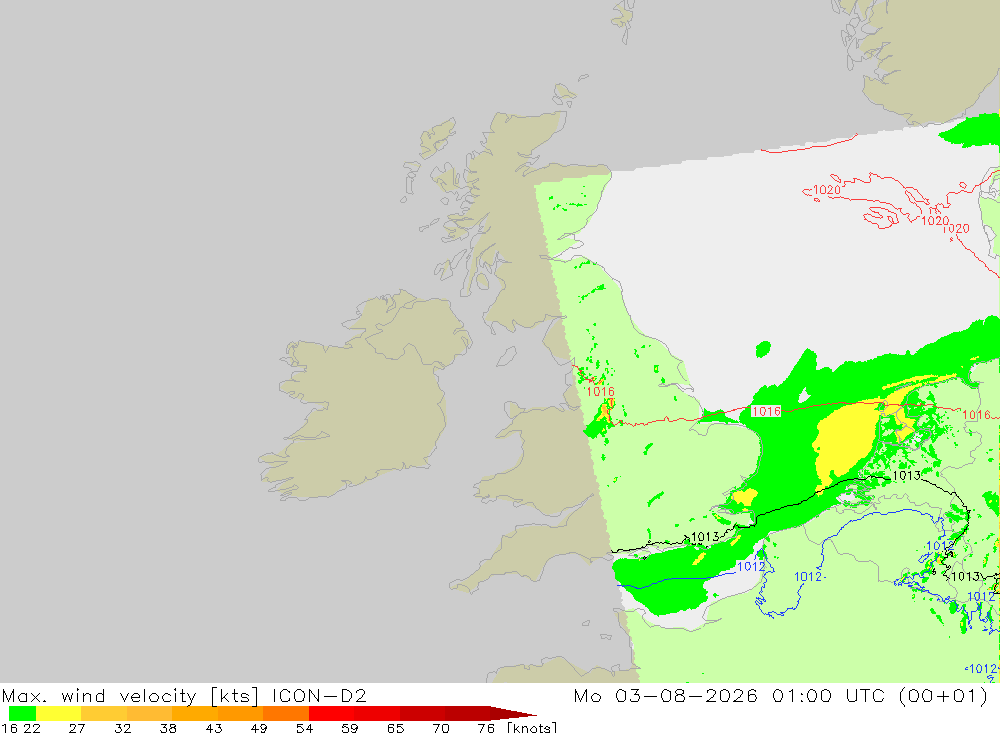Click the bright red swatch between 54 and 59
Viewport: 1000px width, 733px height.
tap(331, 713)
